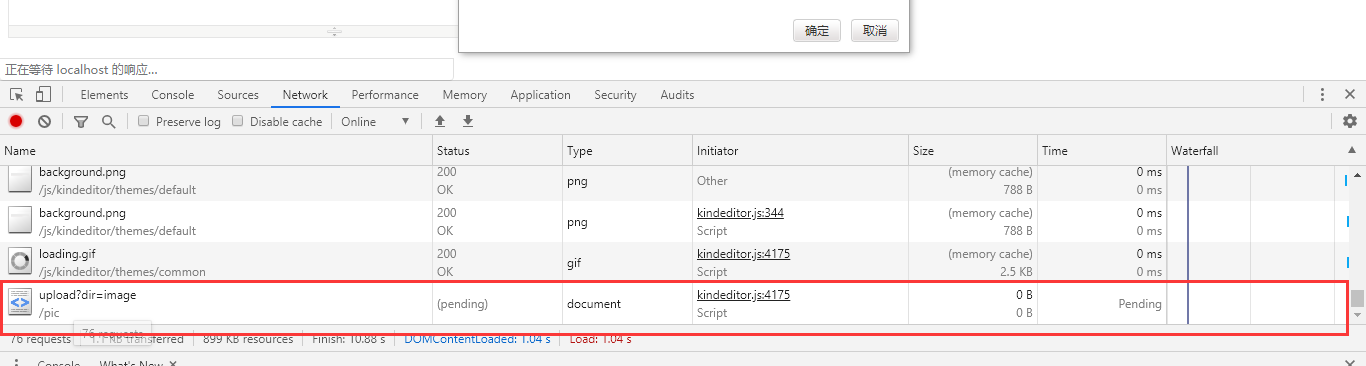Enable the Disable cache checkbox
Screen dimensions: 1366x366
238,121
